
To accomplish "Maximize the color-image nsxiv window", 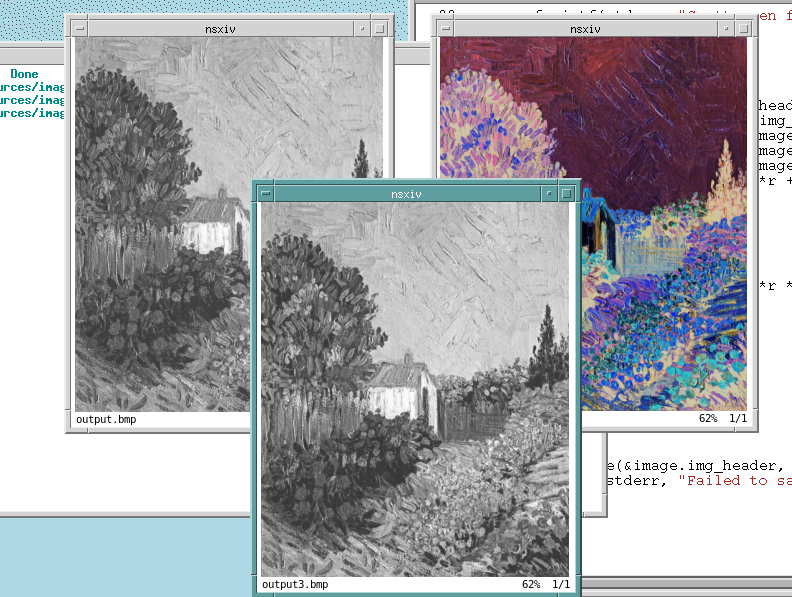I will pyautogui.click(x=744, y=29).
